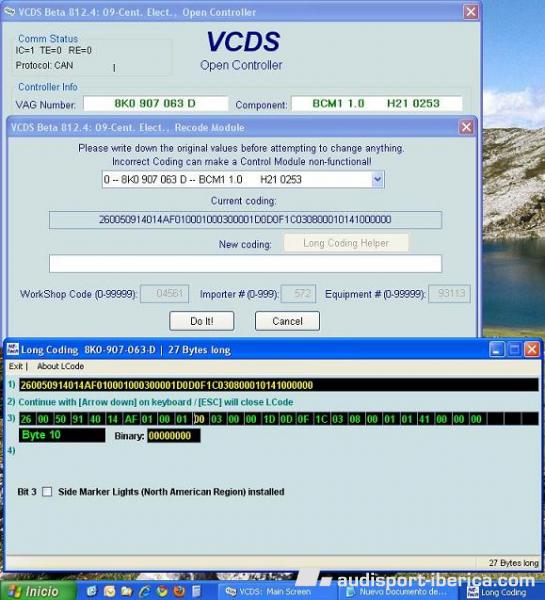Click the Do It! button

pyautogui.click(x=202, y=321)
